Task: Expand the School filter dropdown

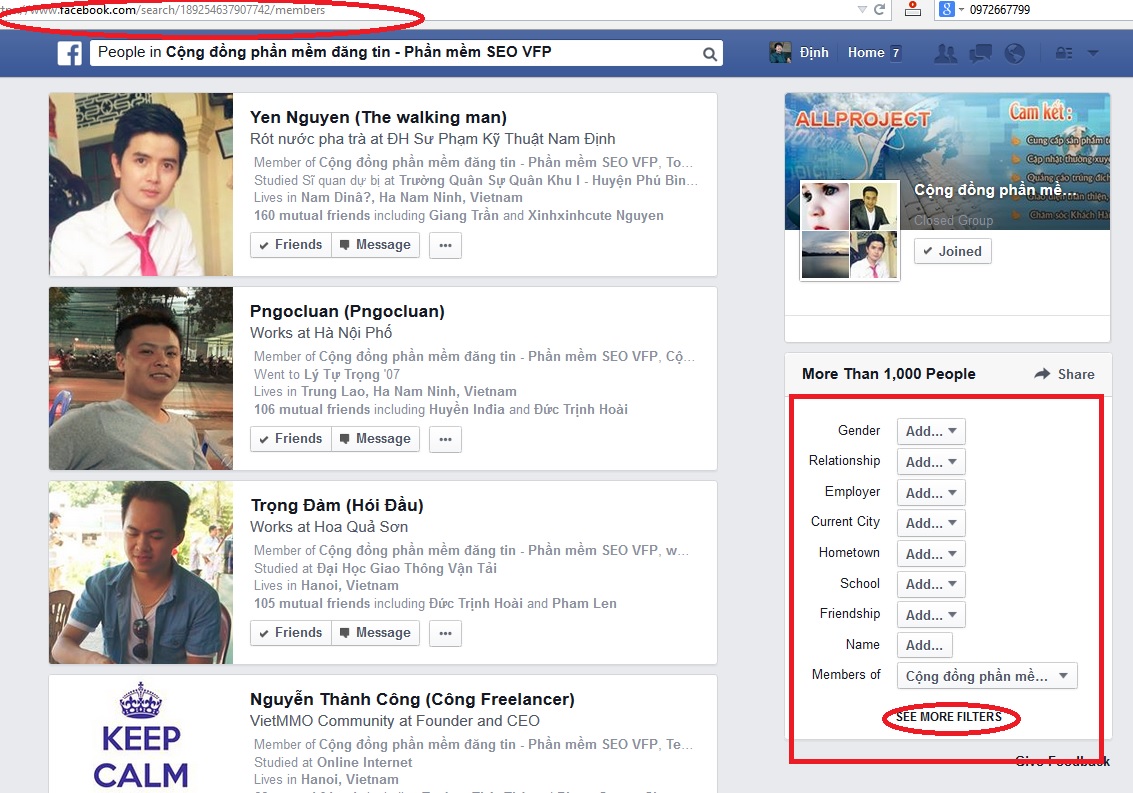Action: (931, 584)
